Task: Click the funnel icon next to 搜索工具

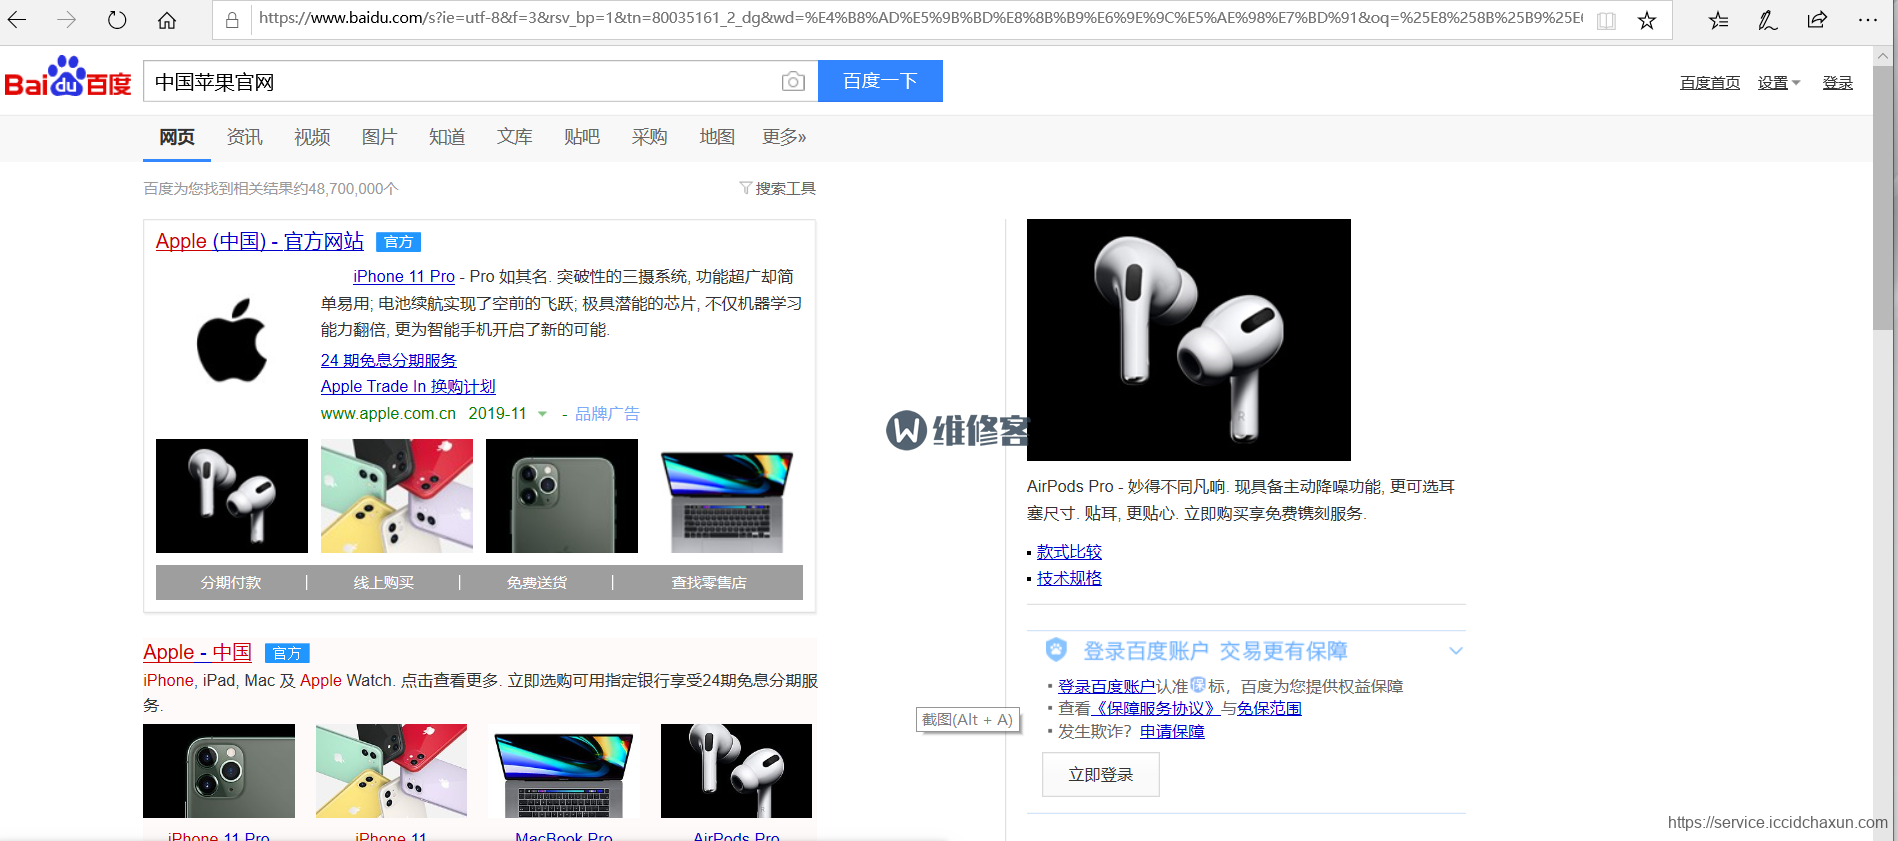Action: coord(745,188)
